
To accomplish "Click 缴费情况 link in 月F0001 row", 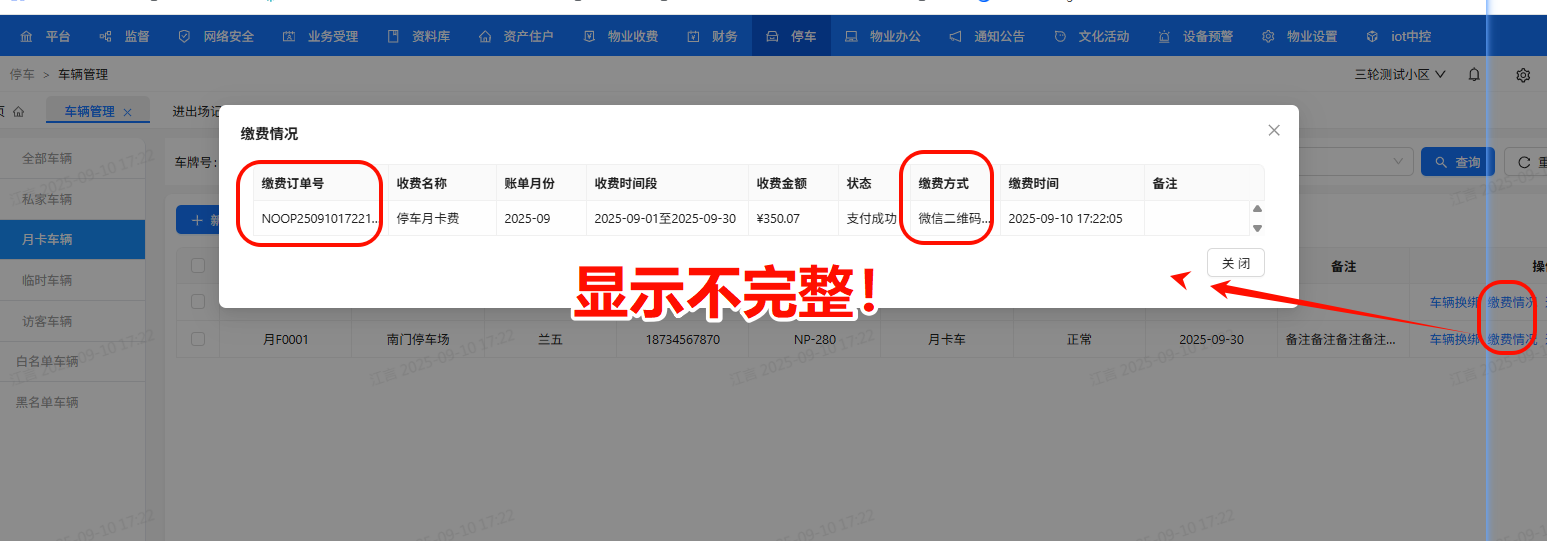I will [x=1511, y=339].
